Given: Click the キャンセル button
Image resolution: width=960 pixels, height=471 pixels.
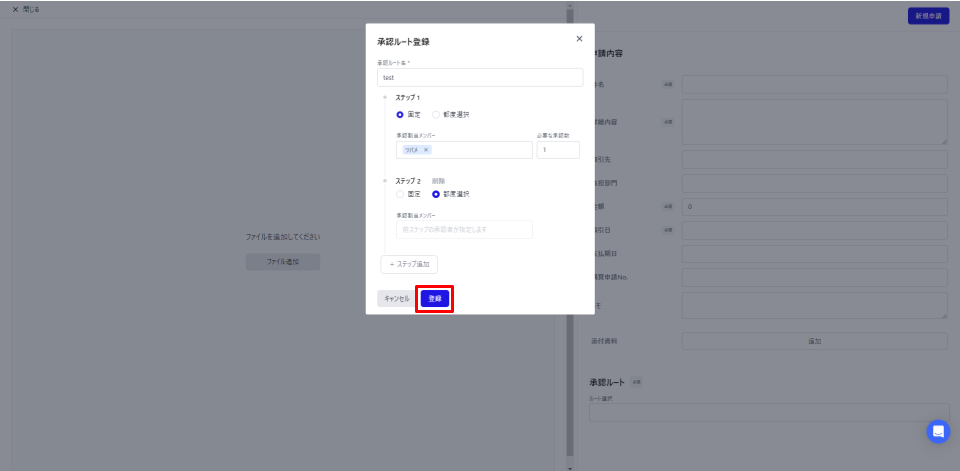Looking at the screenshot, I should (397, 299).
